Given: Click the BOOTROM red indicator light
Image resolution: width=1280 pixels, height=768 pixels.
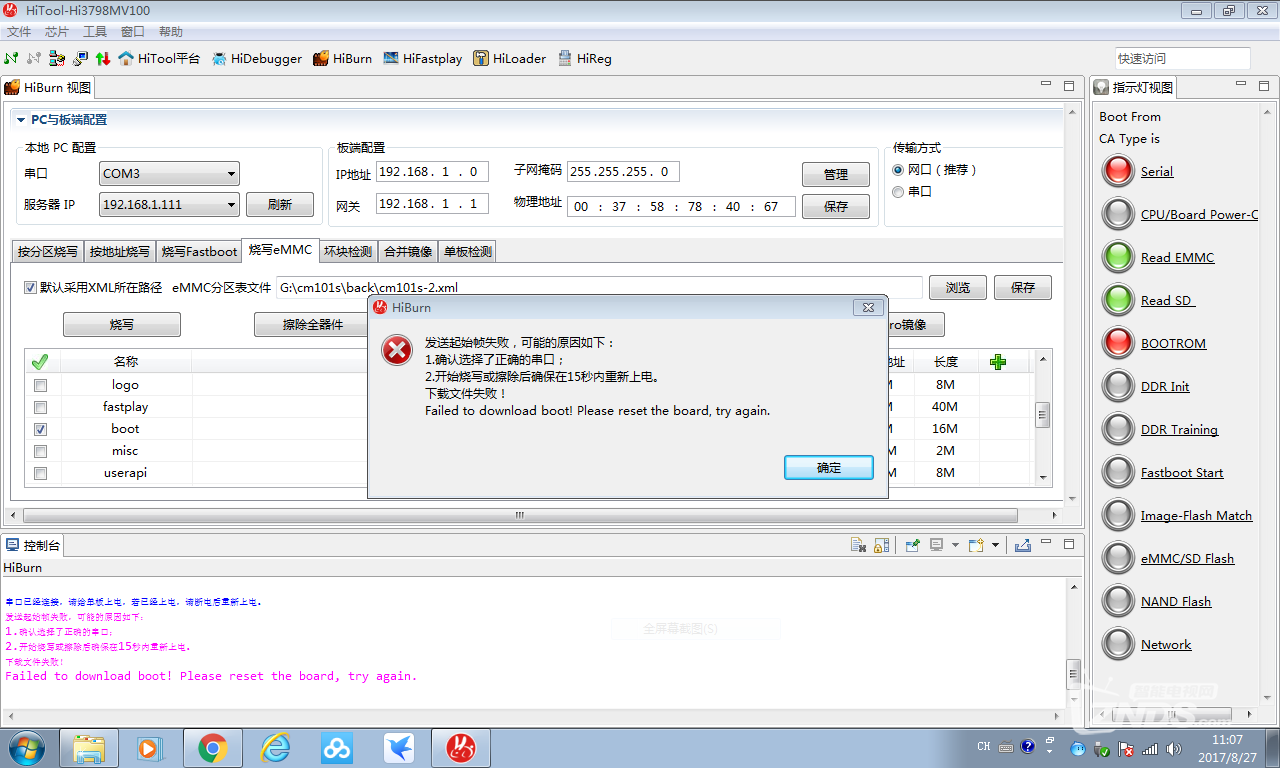Looking at the screenshot, I should [1117, 343].
